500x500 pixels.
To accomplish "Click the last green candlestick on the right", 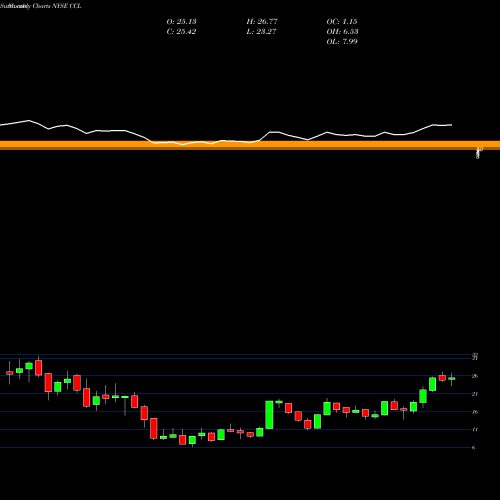I will [x=452, y=379].
